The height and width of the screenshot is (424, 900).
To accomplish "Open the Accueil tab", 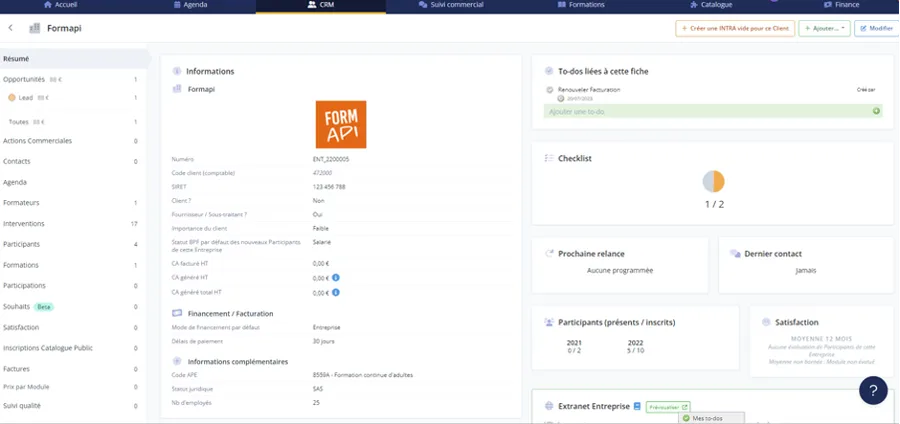I will [61, 5].
